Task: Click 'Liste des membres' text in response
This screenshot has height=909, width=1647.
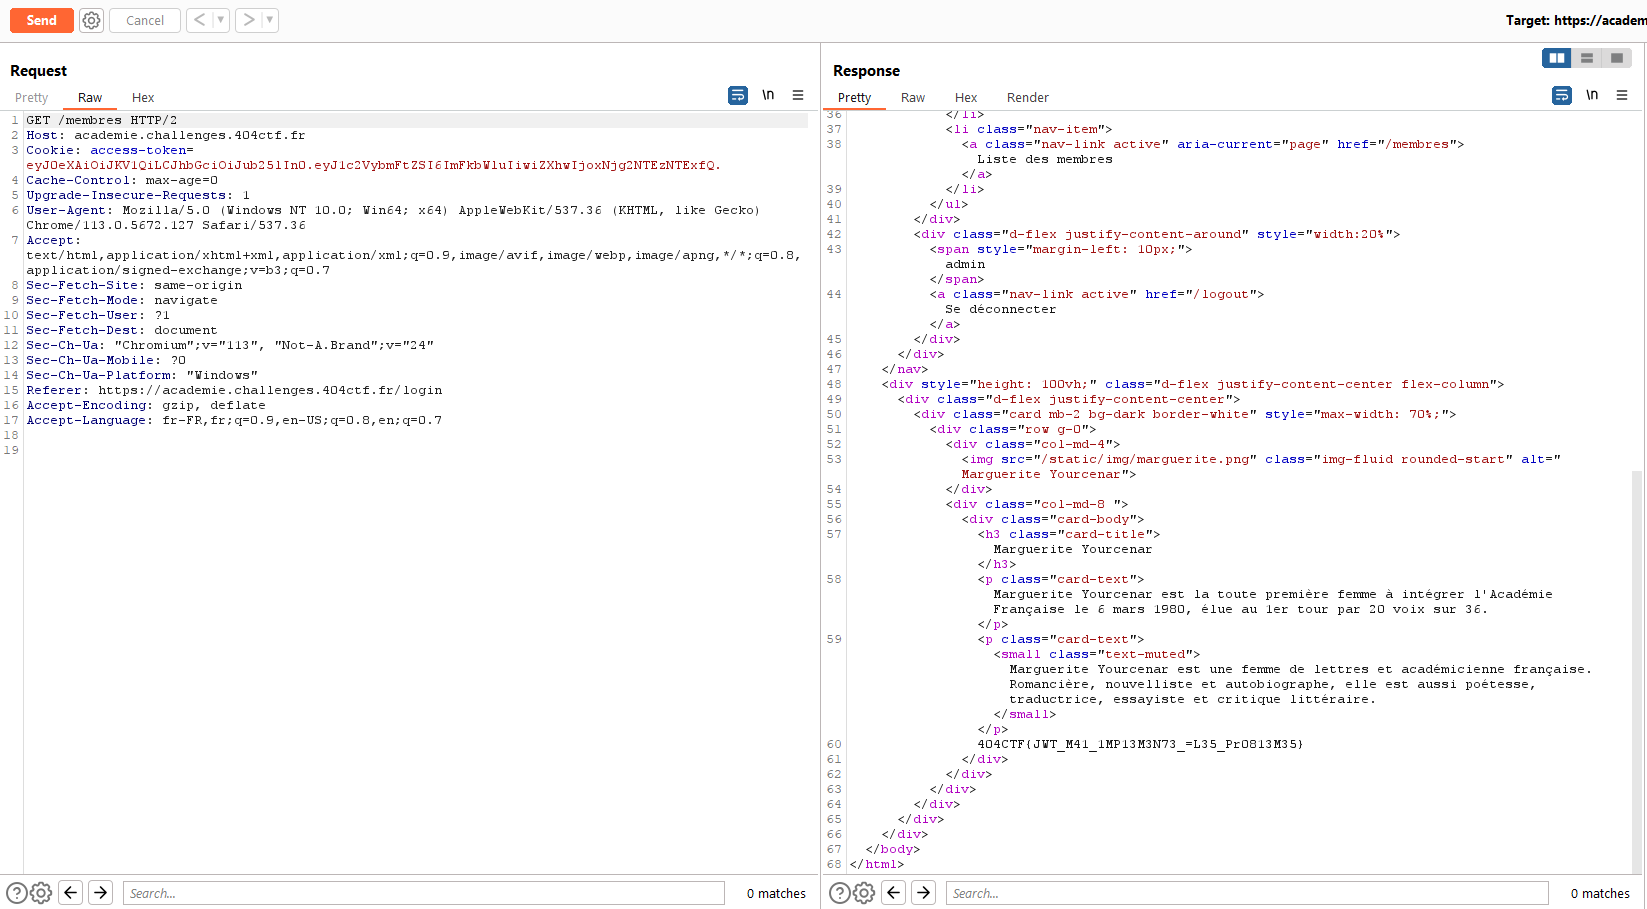Action: click(x=1044, y=159)
